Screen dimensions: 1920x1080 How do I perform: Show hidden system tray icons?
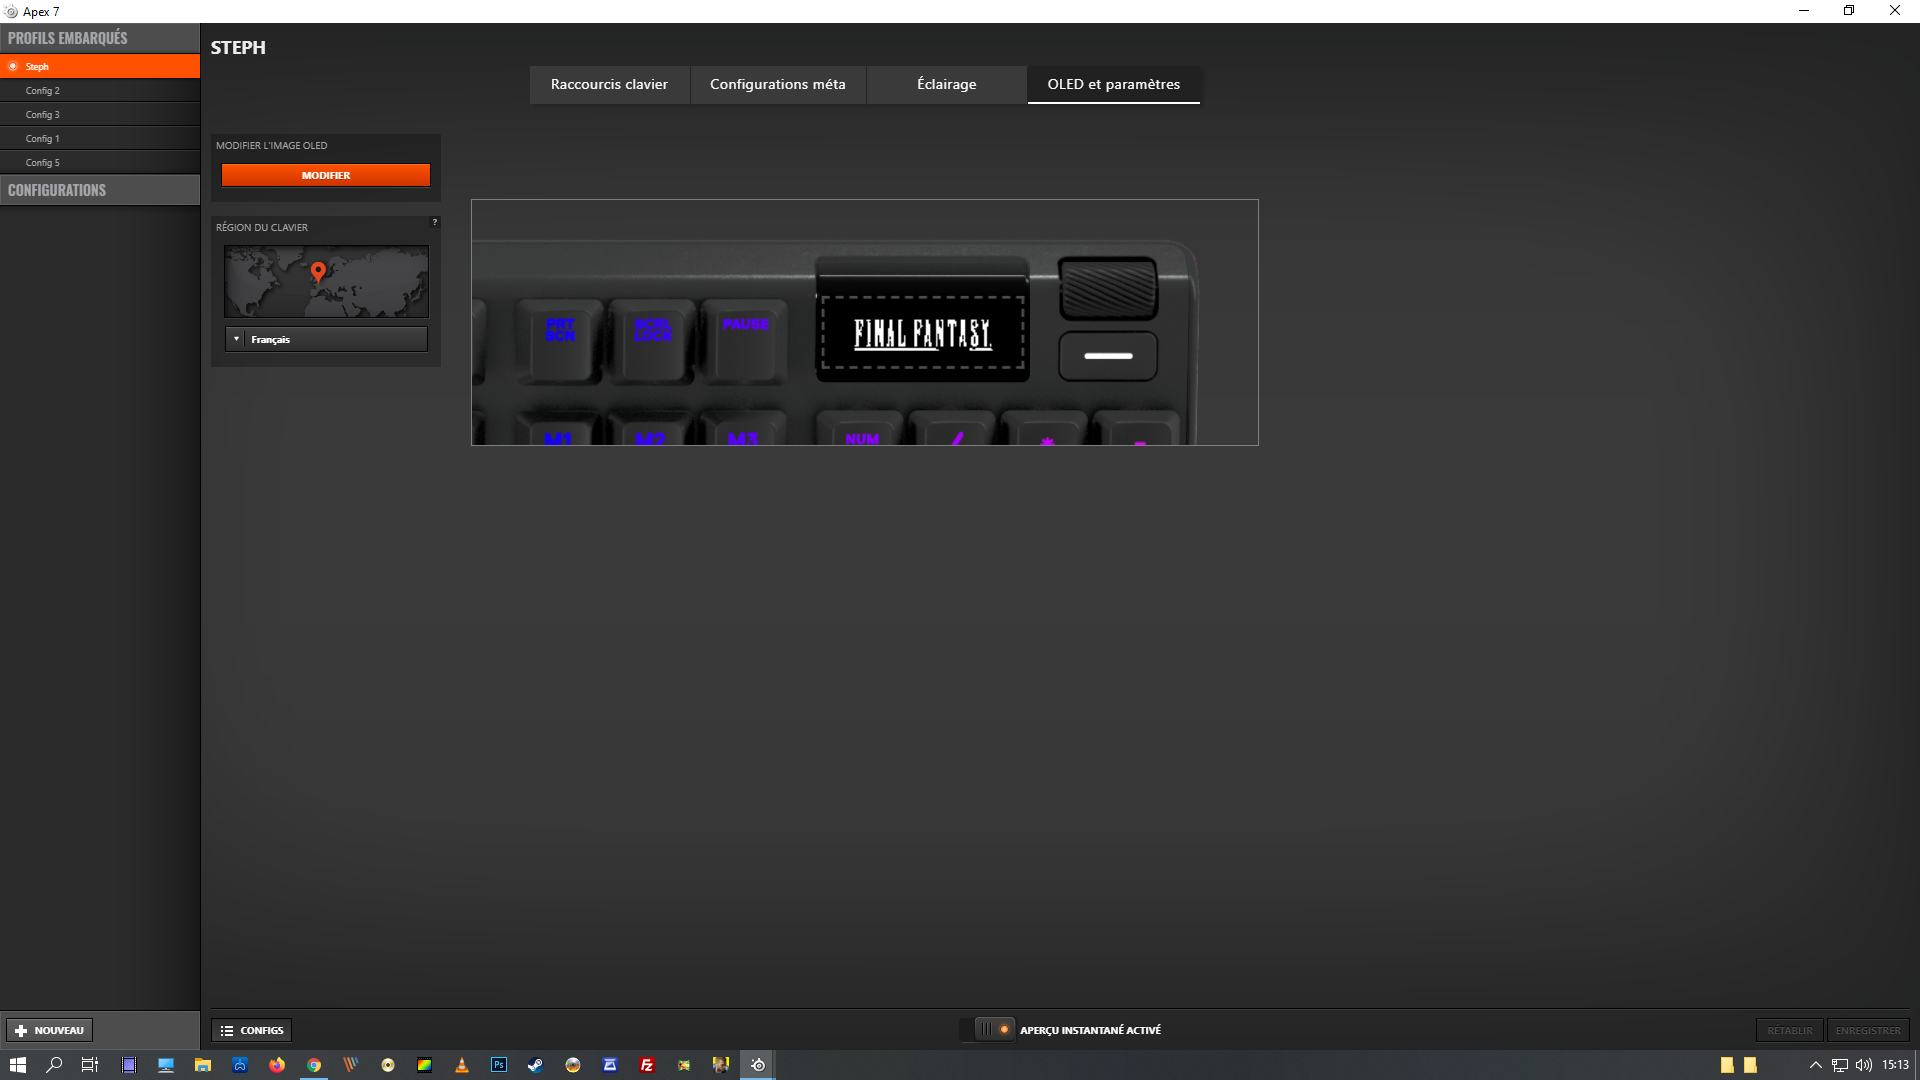[x=1816, y=1065]
